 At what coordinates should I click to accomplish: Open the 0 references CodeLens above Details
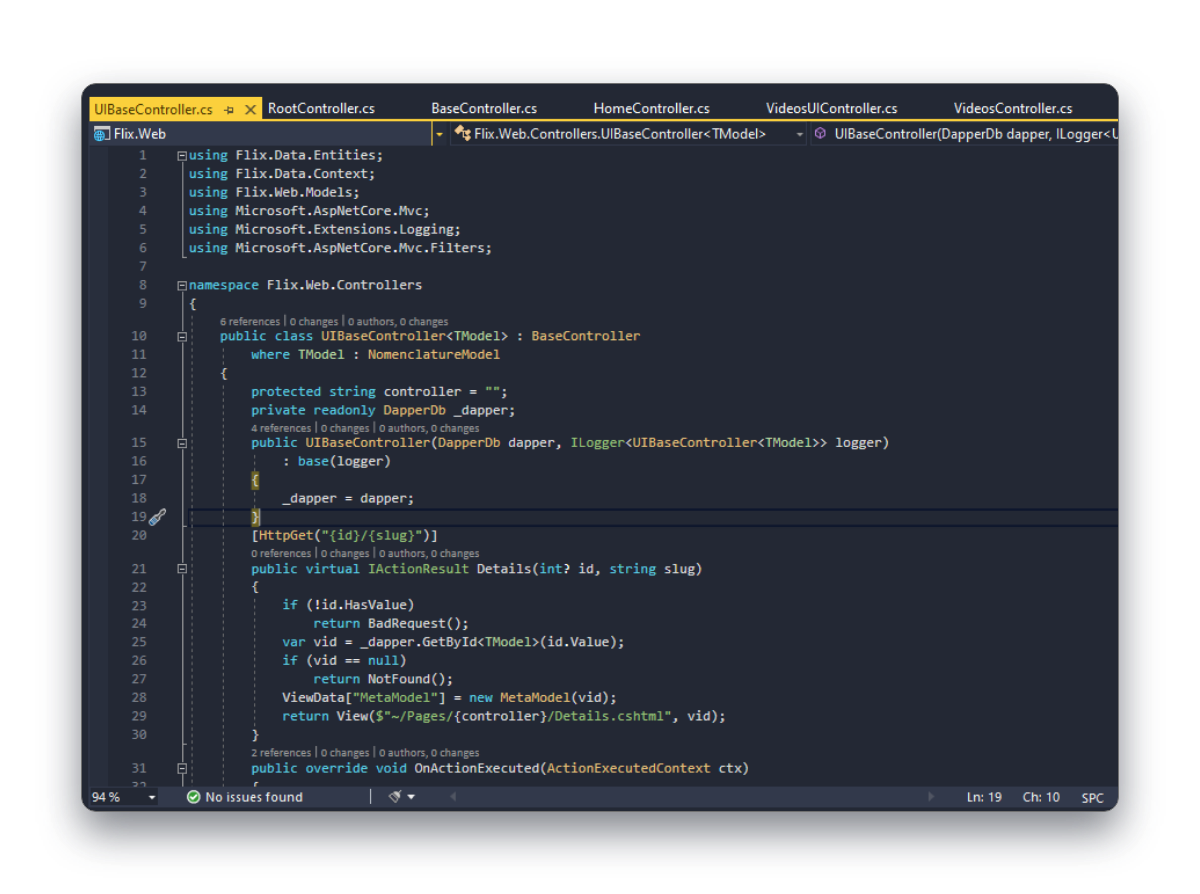[281, 553]
